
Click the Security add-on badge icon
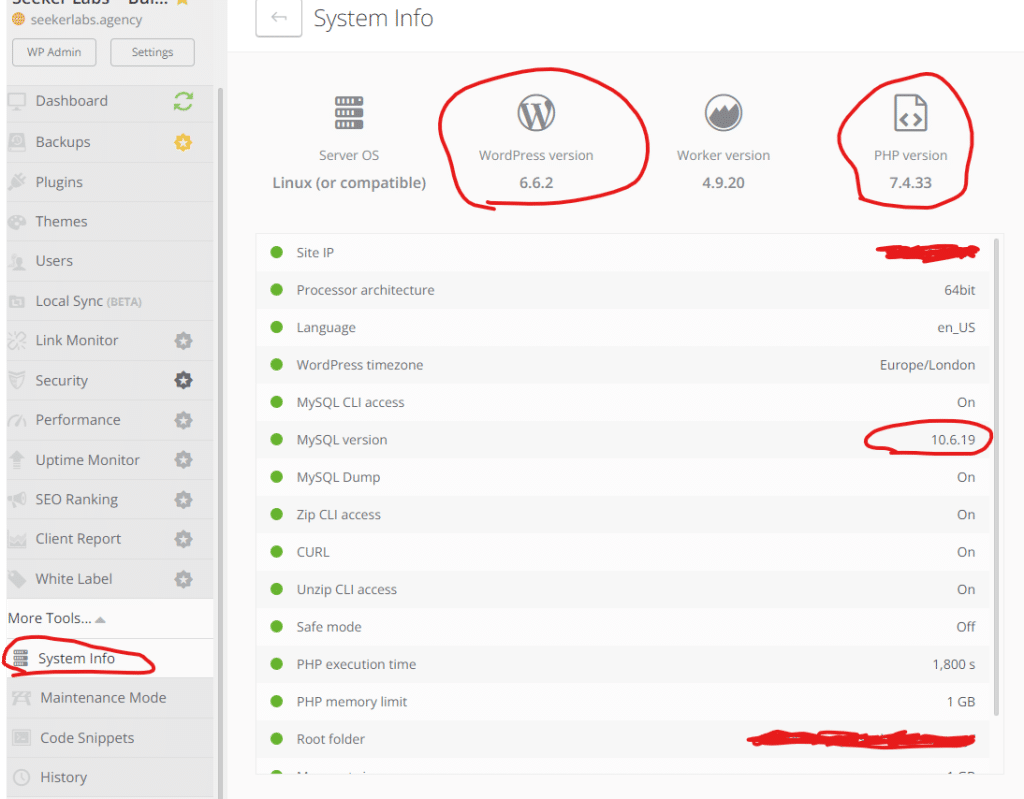click(184, 380)
